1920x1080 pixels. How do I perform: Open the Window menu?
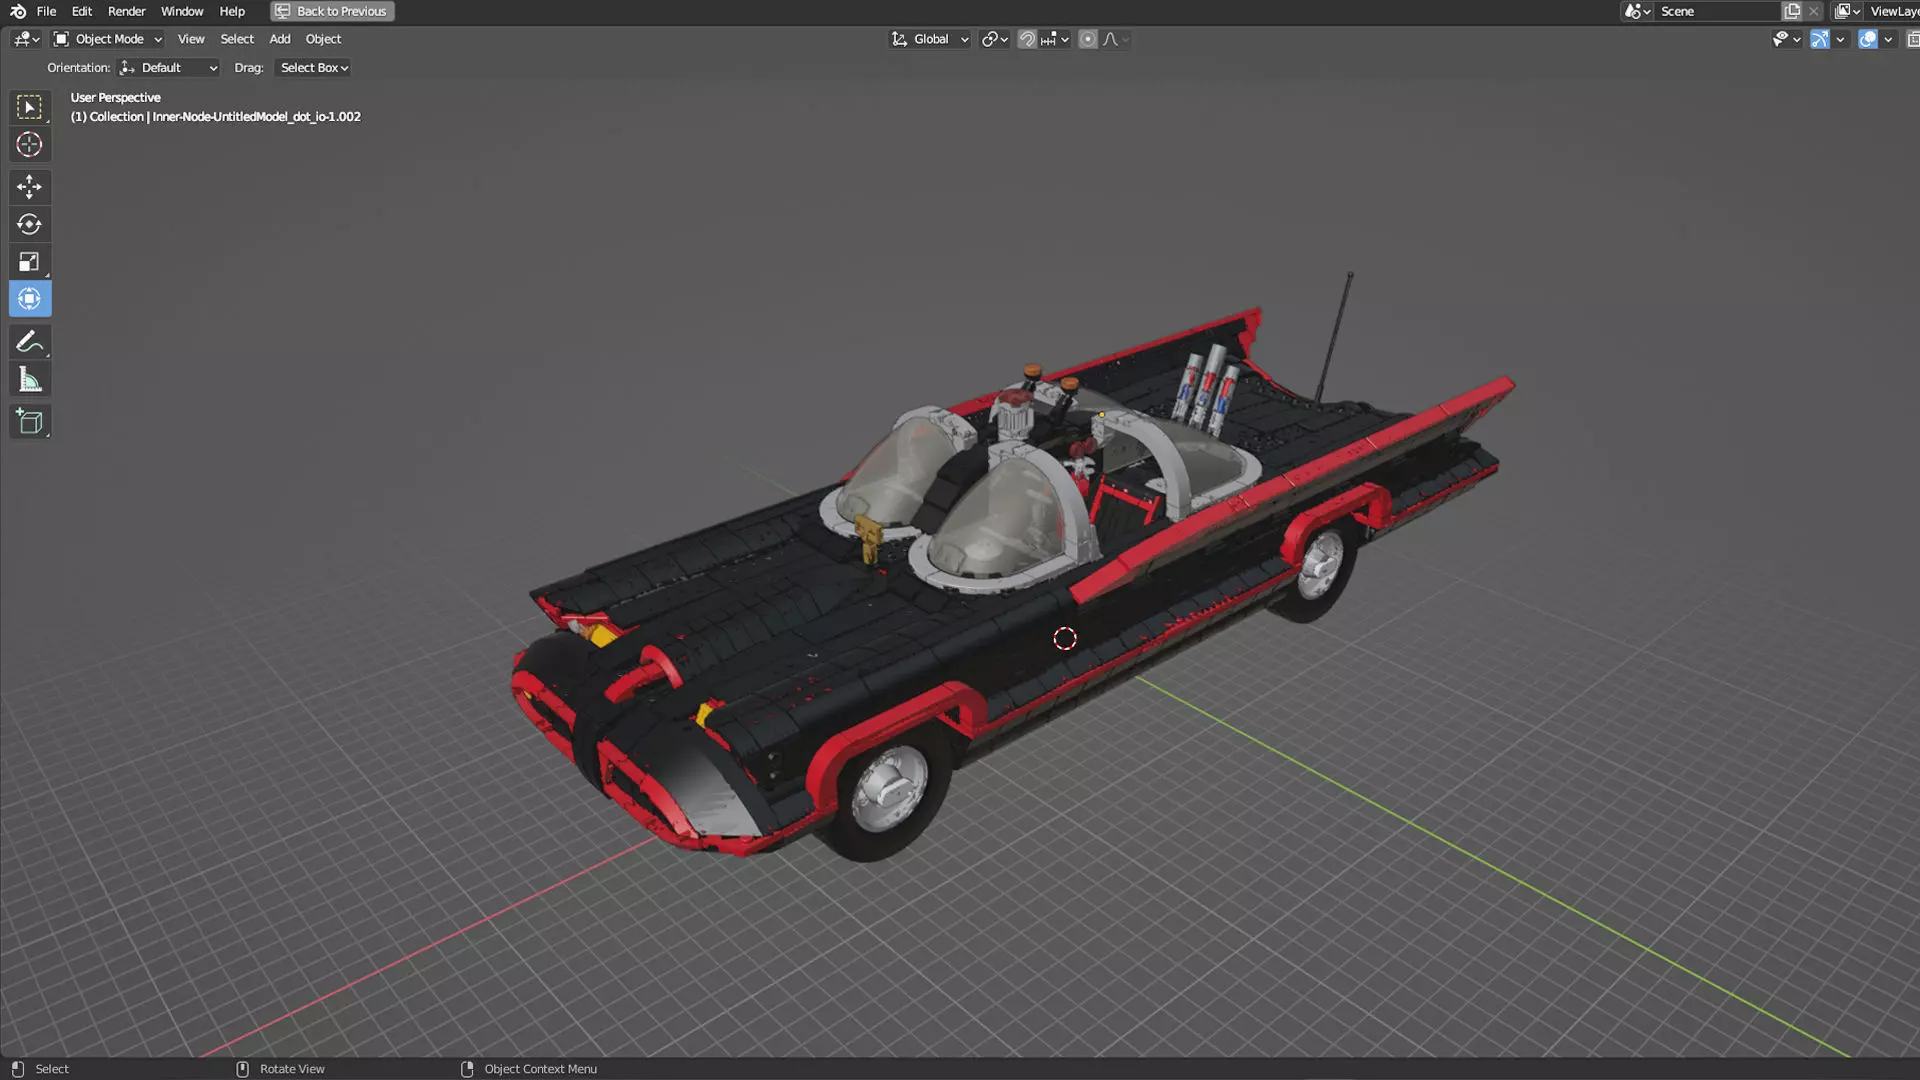point(182,11)
